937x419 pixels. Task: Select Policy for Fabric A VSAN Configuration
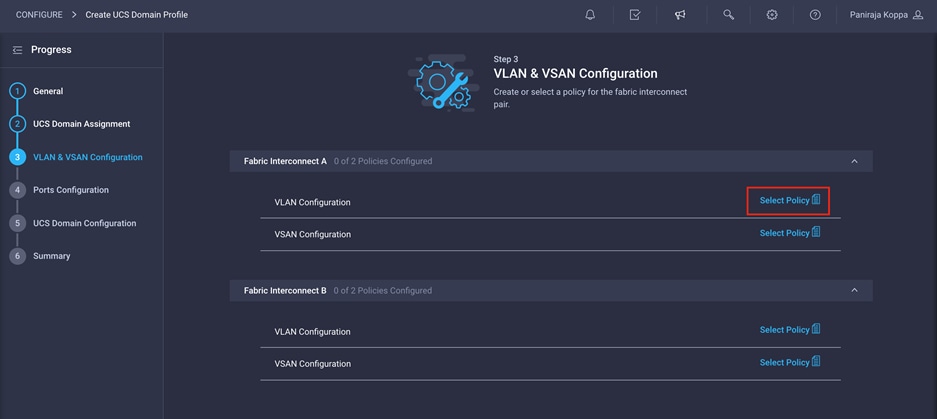pyautogui.click(x=789, y=233)
